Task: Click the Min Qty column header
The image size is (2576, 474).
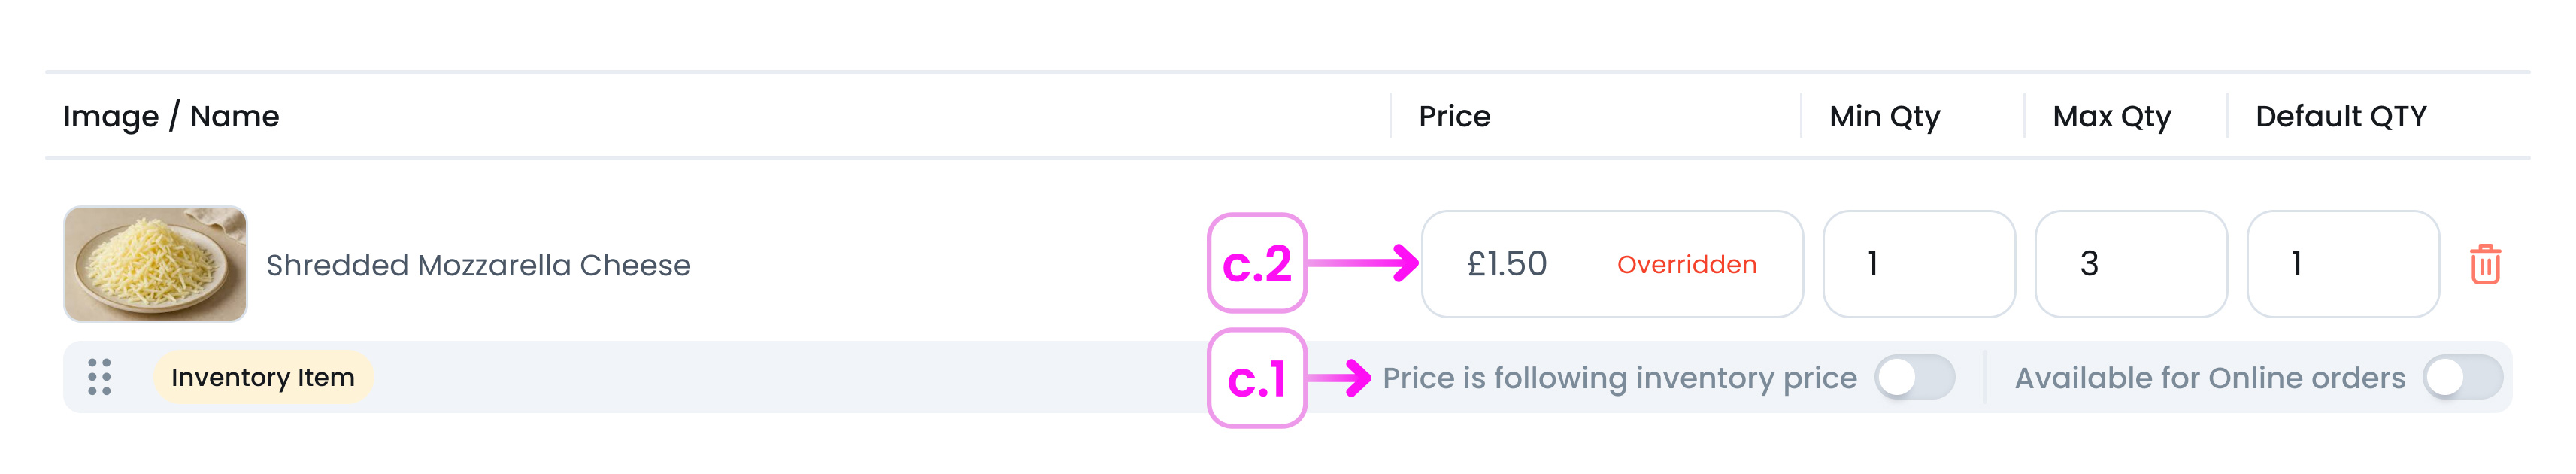Action: coord(1884,116)
